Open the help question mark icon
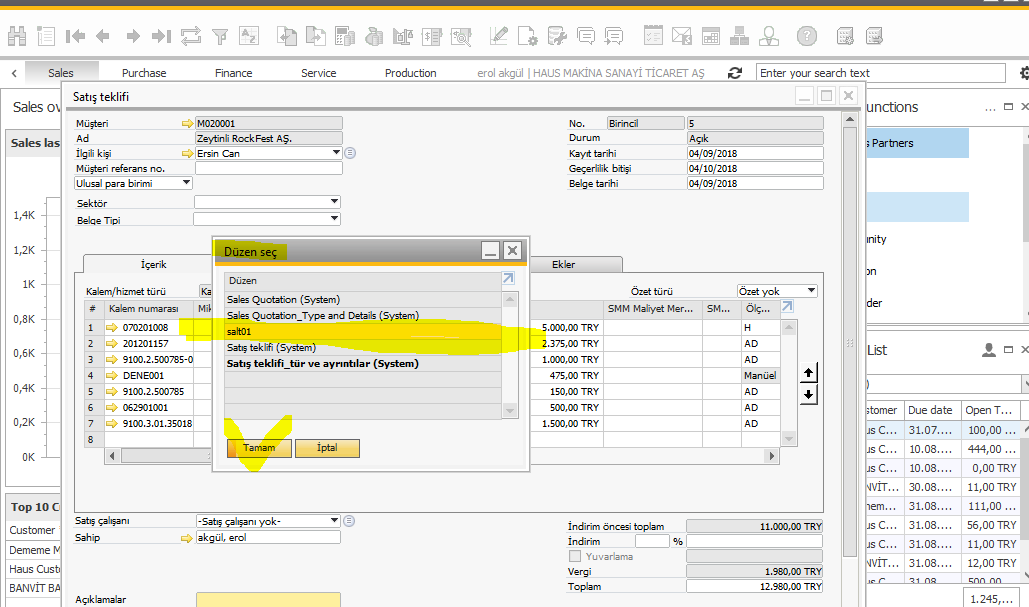 pos(806,37)
